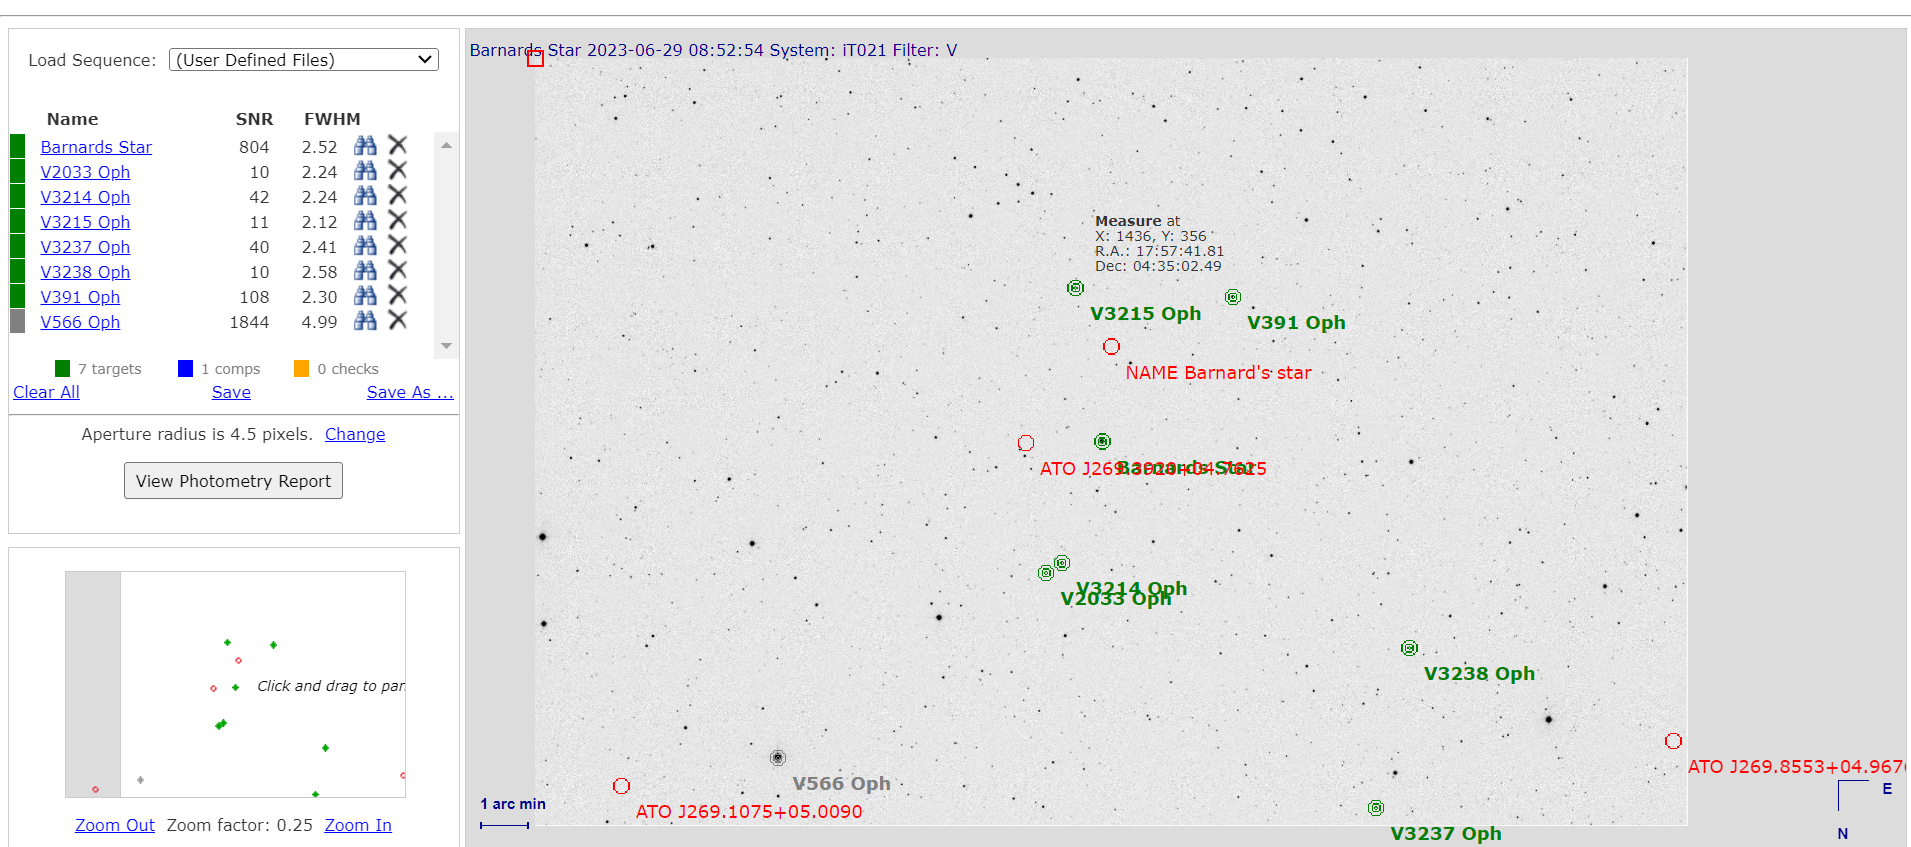
Task: Click Save As link
Action: (409, 392)
